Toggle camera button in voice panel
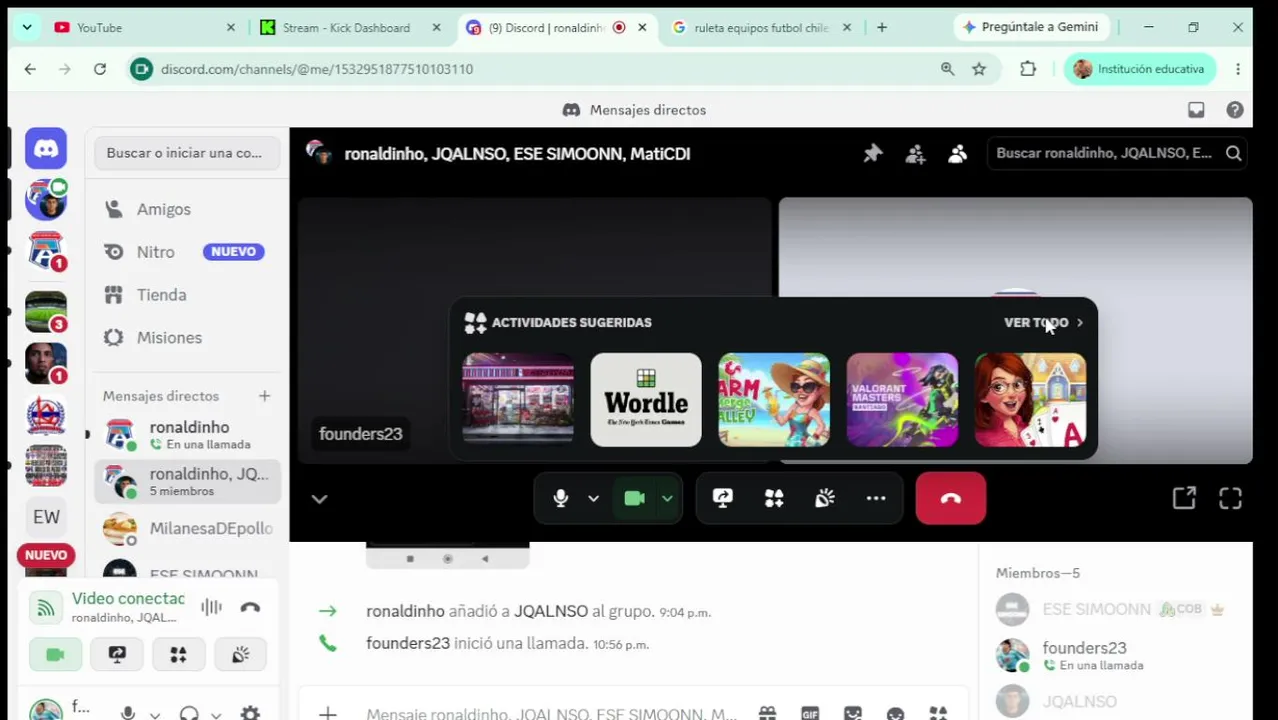 pyautogui.click(x=55, y=655)
